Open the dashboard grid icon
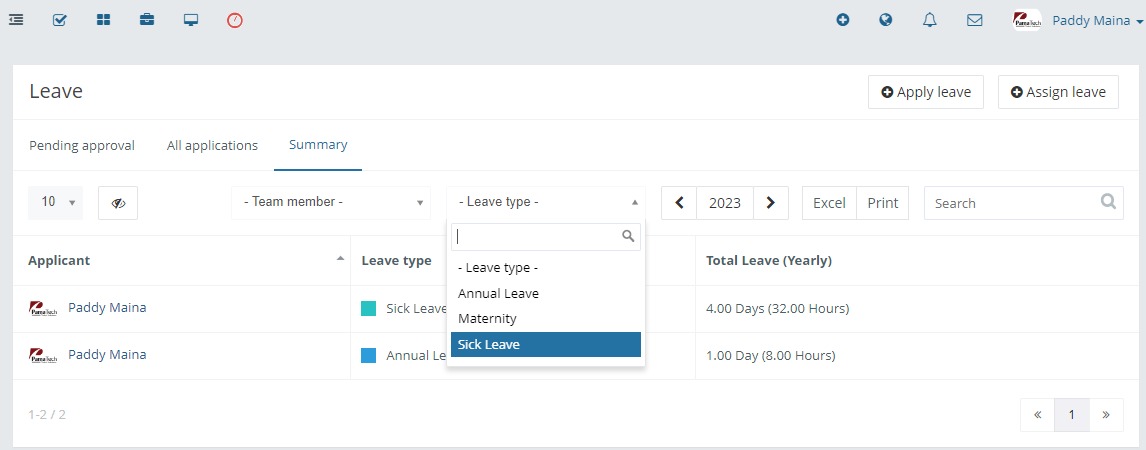Viewport: 1146px width, 450px height. 103,20
